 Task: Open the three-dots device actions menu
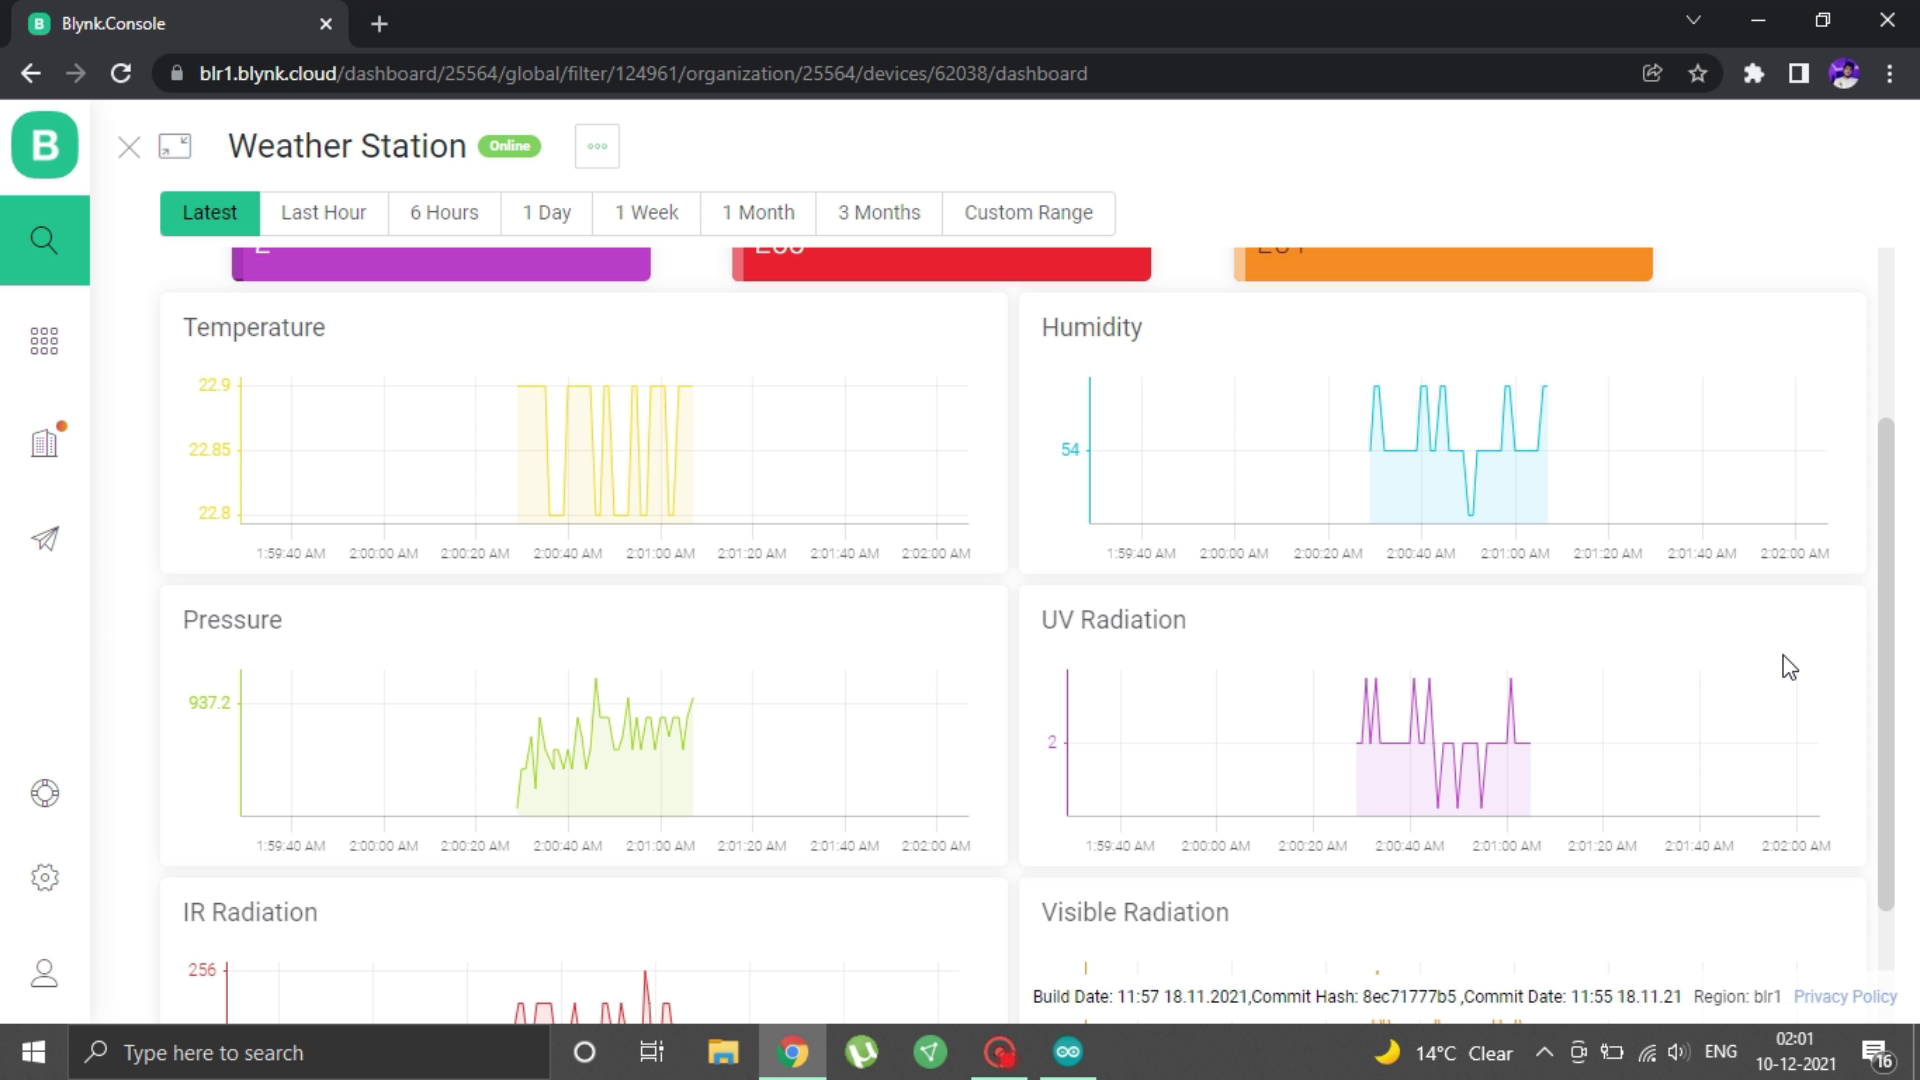[597, 146]
